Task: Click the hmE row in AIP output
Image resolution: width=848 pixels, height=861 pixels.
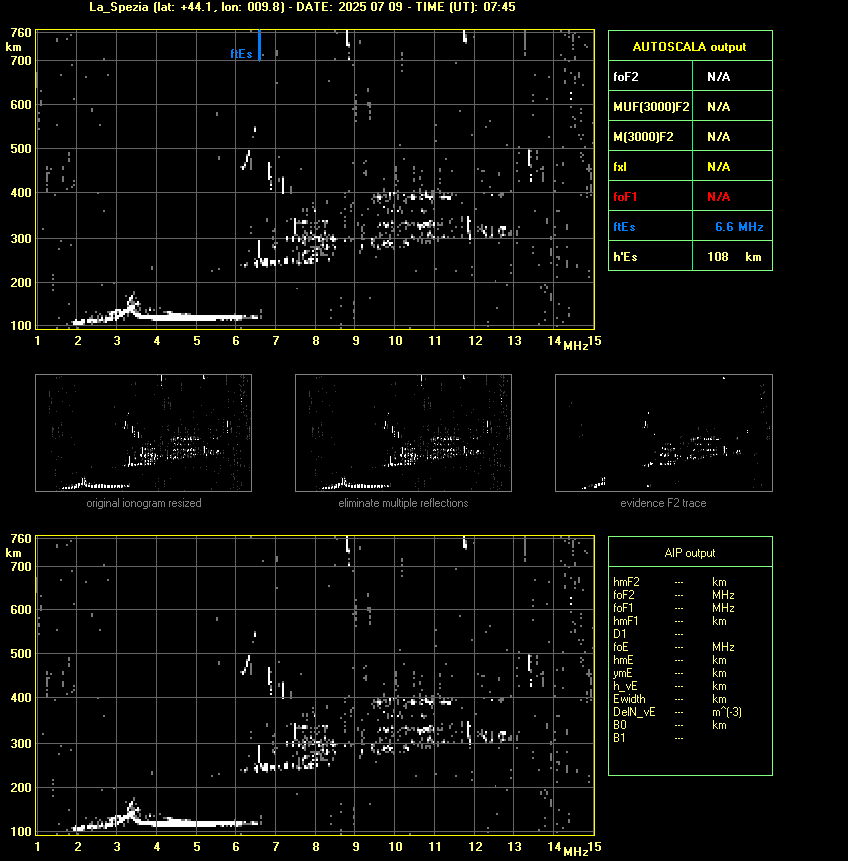Action: [x=670, y=660]
